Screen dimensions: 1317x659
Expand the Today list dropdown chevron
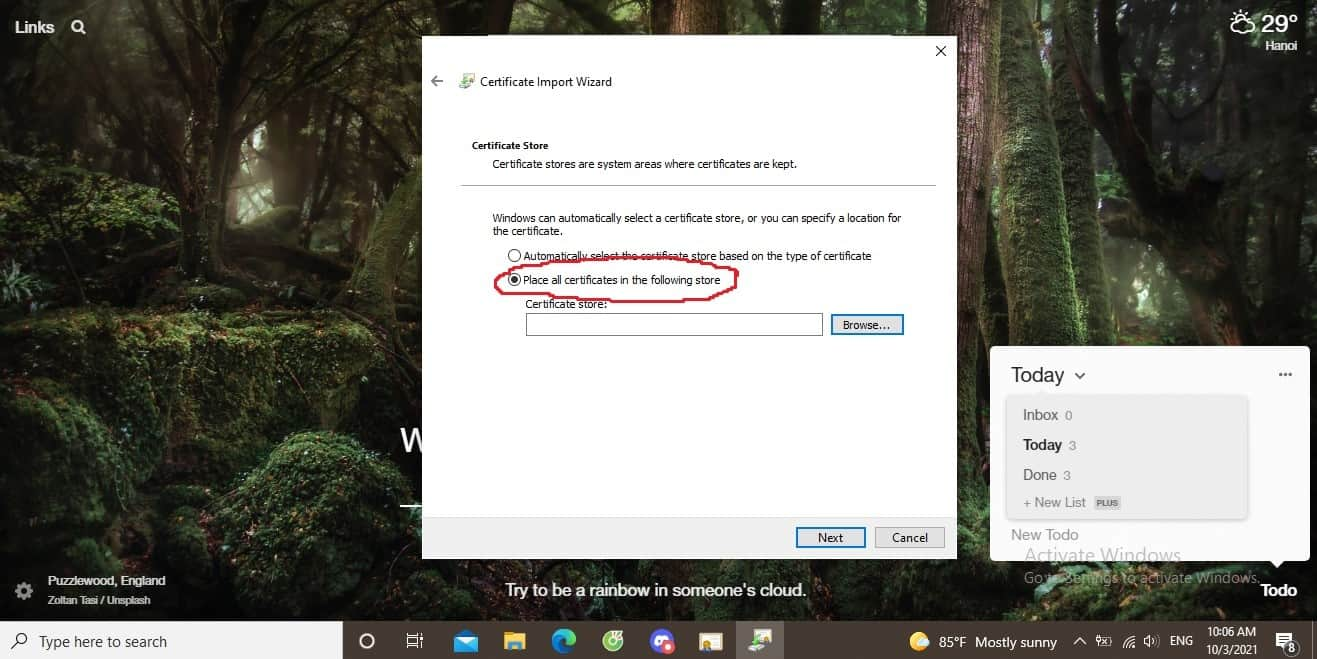1080,376
